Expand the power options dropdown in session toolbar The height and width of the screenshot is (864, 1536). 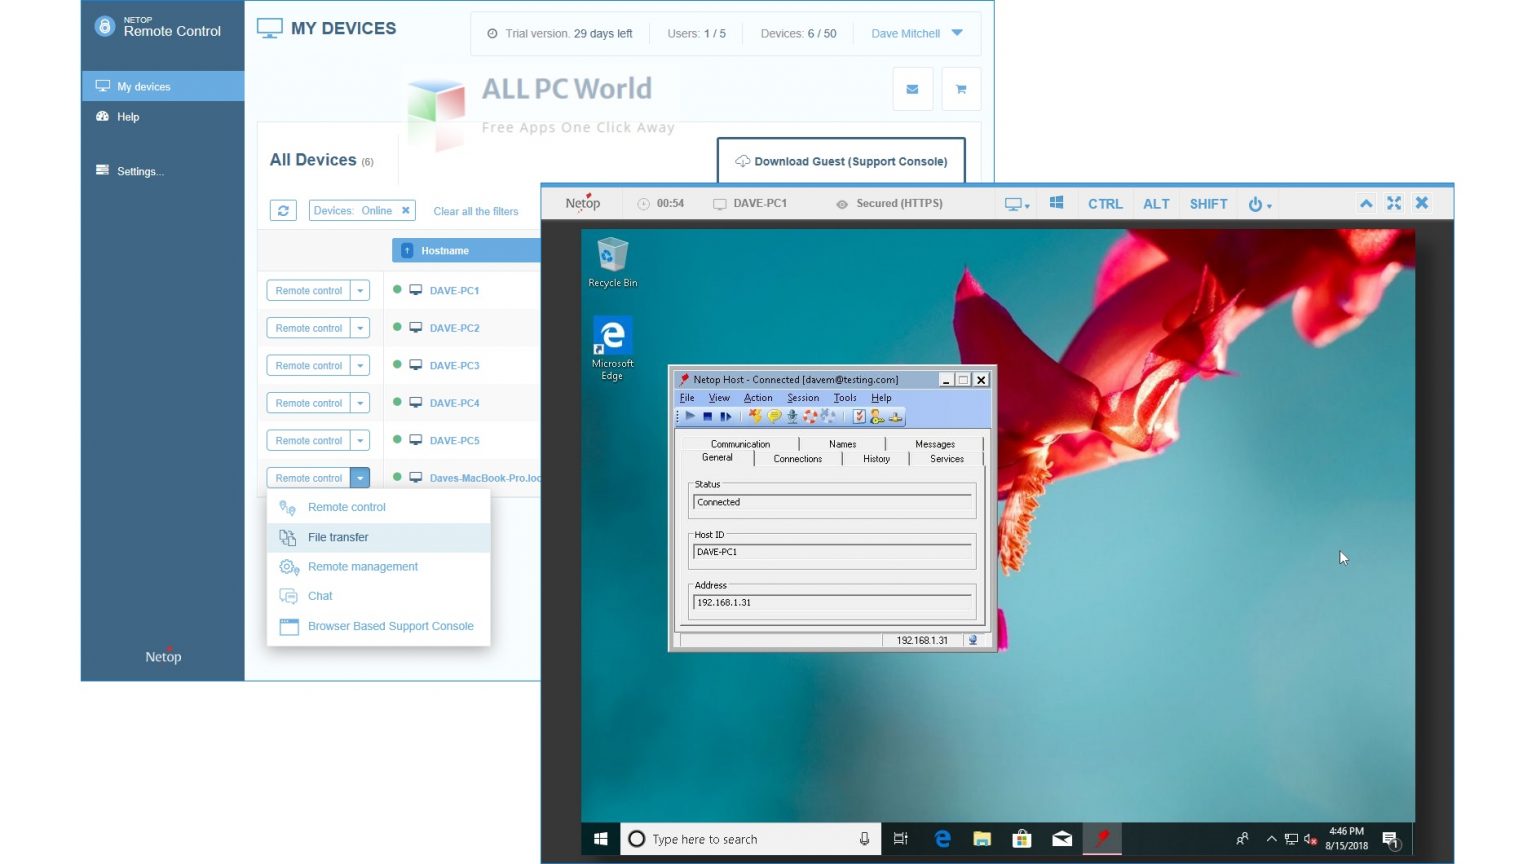click(1259, 204)
